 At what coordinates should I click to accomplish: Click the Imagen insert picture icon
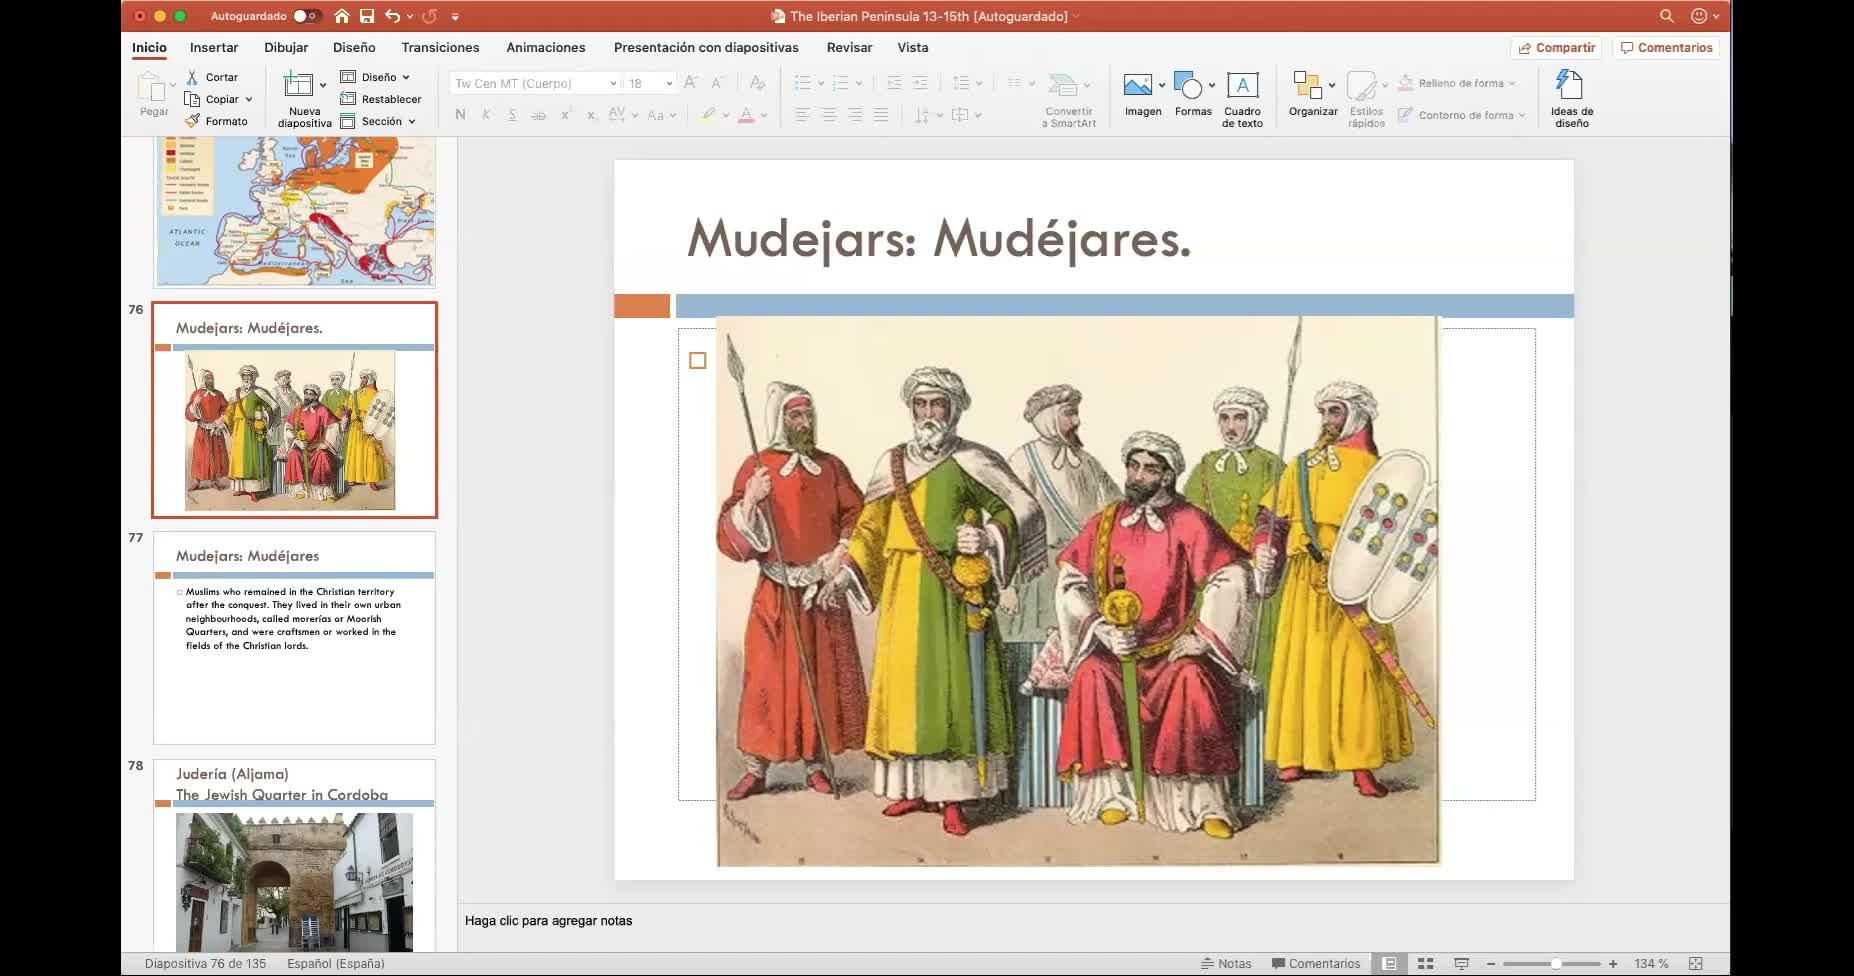coord(1138,86)
